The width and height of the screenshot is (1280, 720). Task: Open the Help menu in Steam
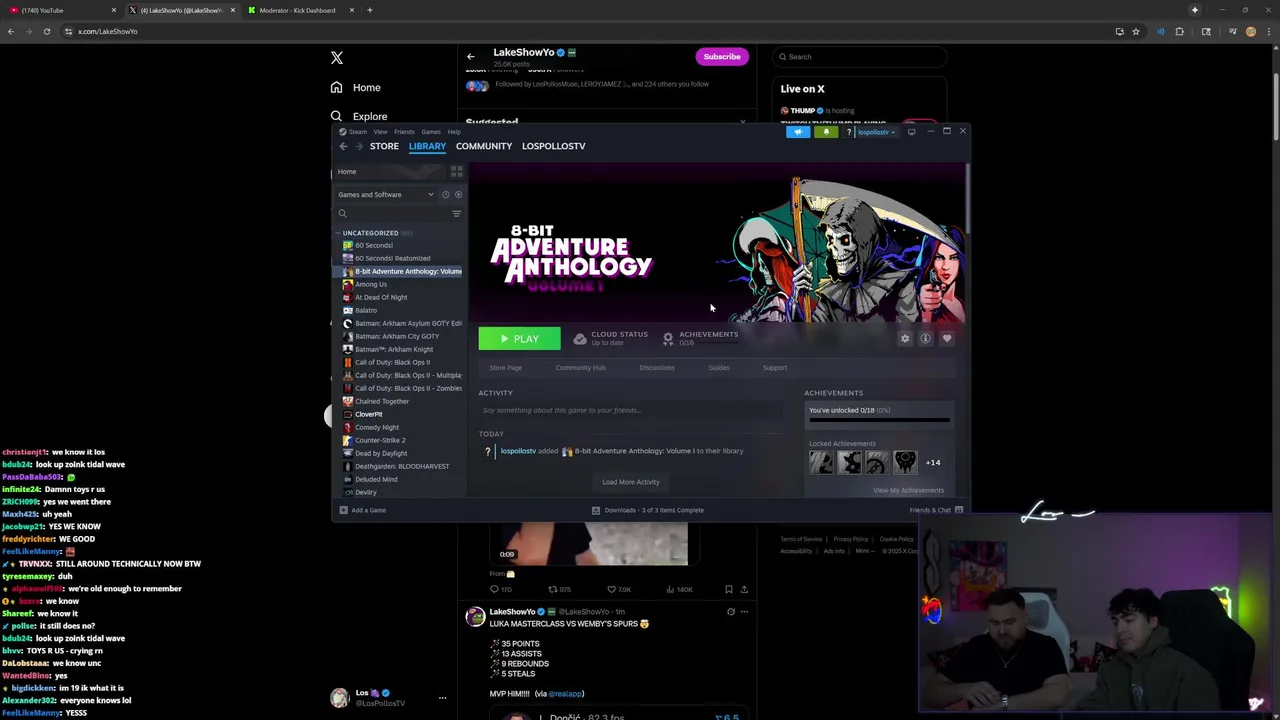[x=454, y=132]
